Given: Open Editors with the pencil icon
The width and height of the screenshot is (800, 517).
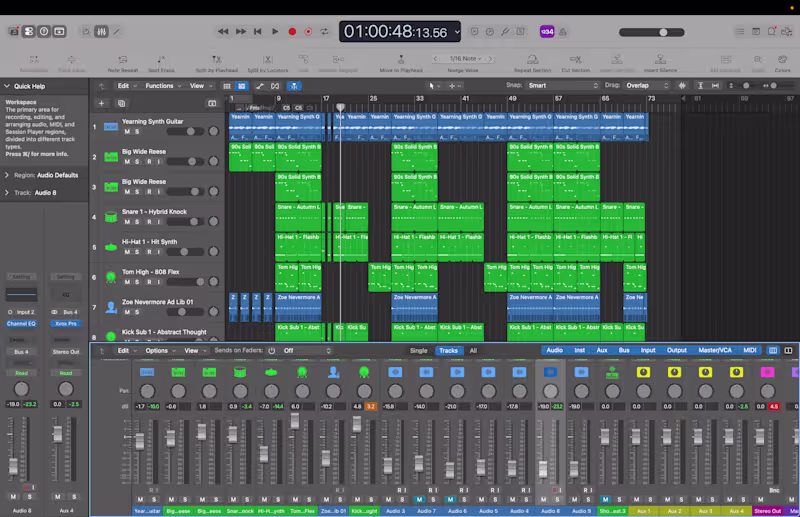Looking at the screenshot, I should [117, 32].
